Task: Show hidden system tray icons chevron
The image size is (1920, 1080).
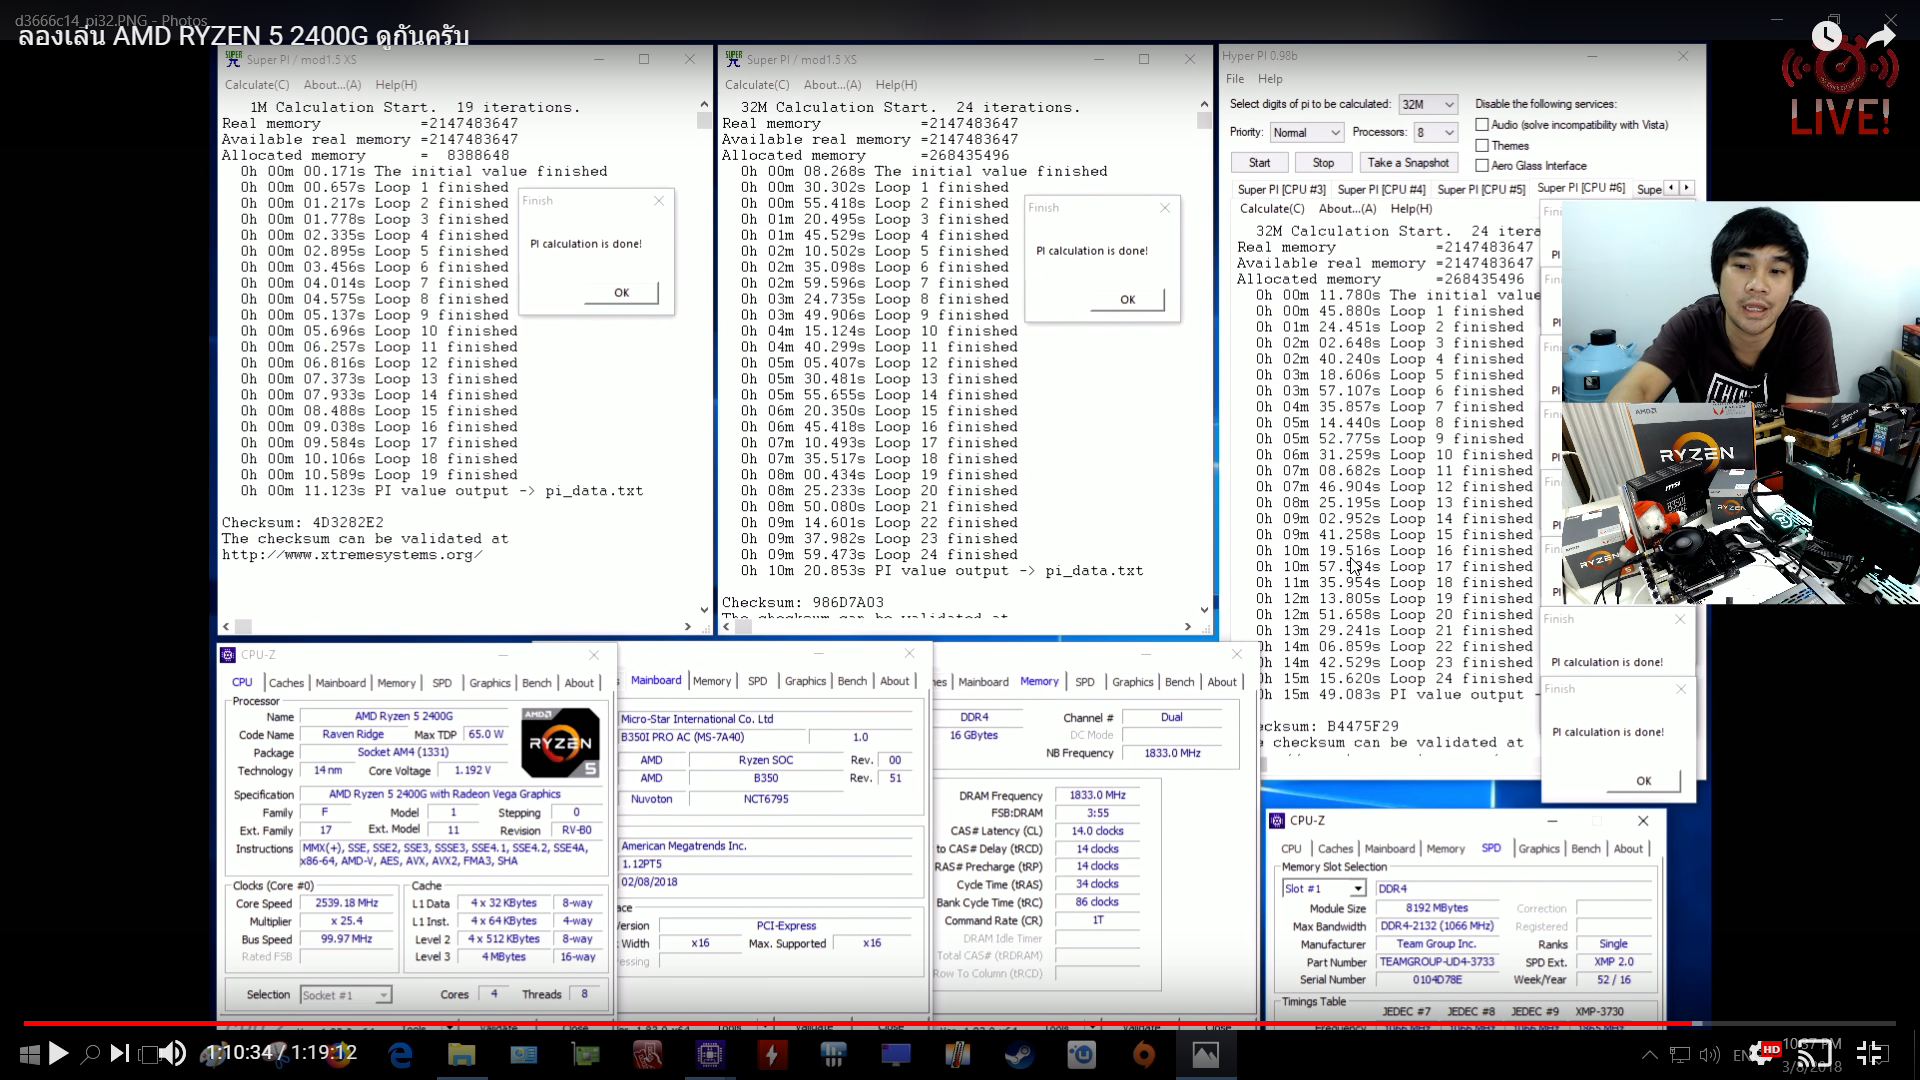Action: coord(1649,1054)
